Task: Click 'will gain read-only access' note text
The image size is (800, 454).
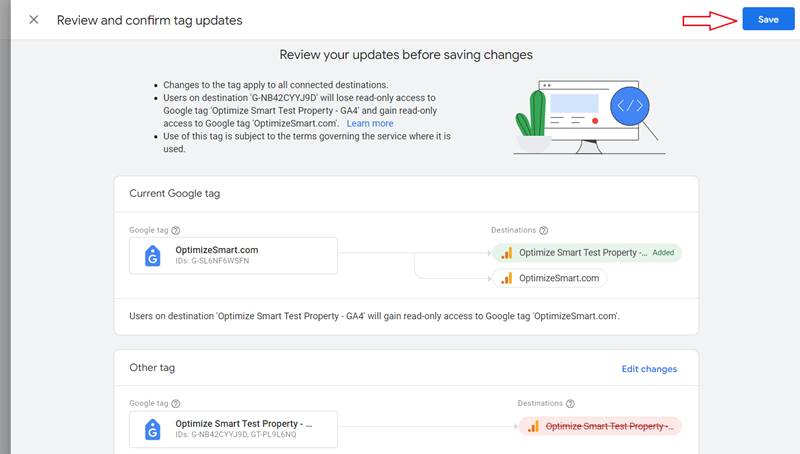Action: (374, 316)
